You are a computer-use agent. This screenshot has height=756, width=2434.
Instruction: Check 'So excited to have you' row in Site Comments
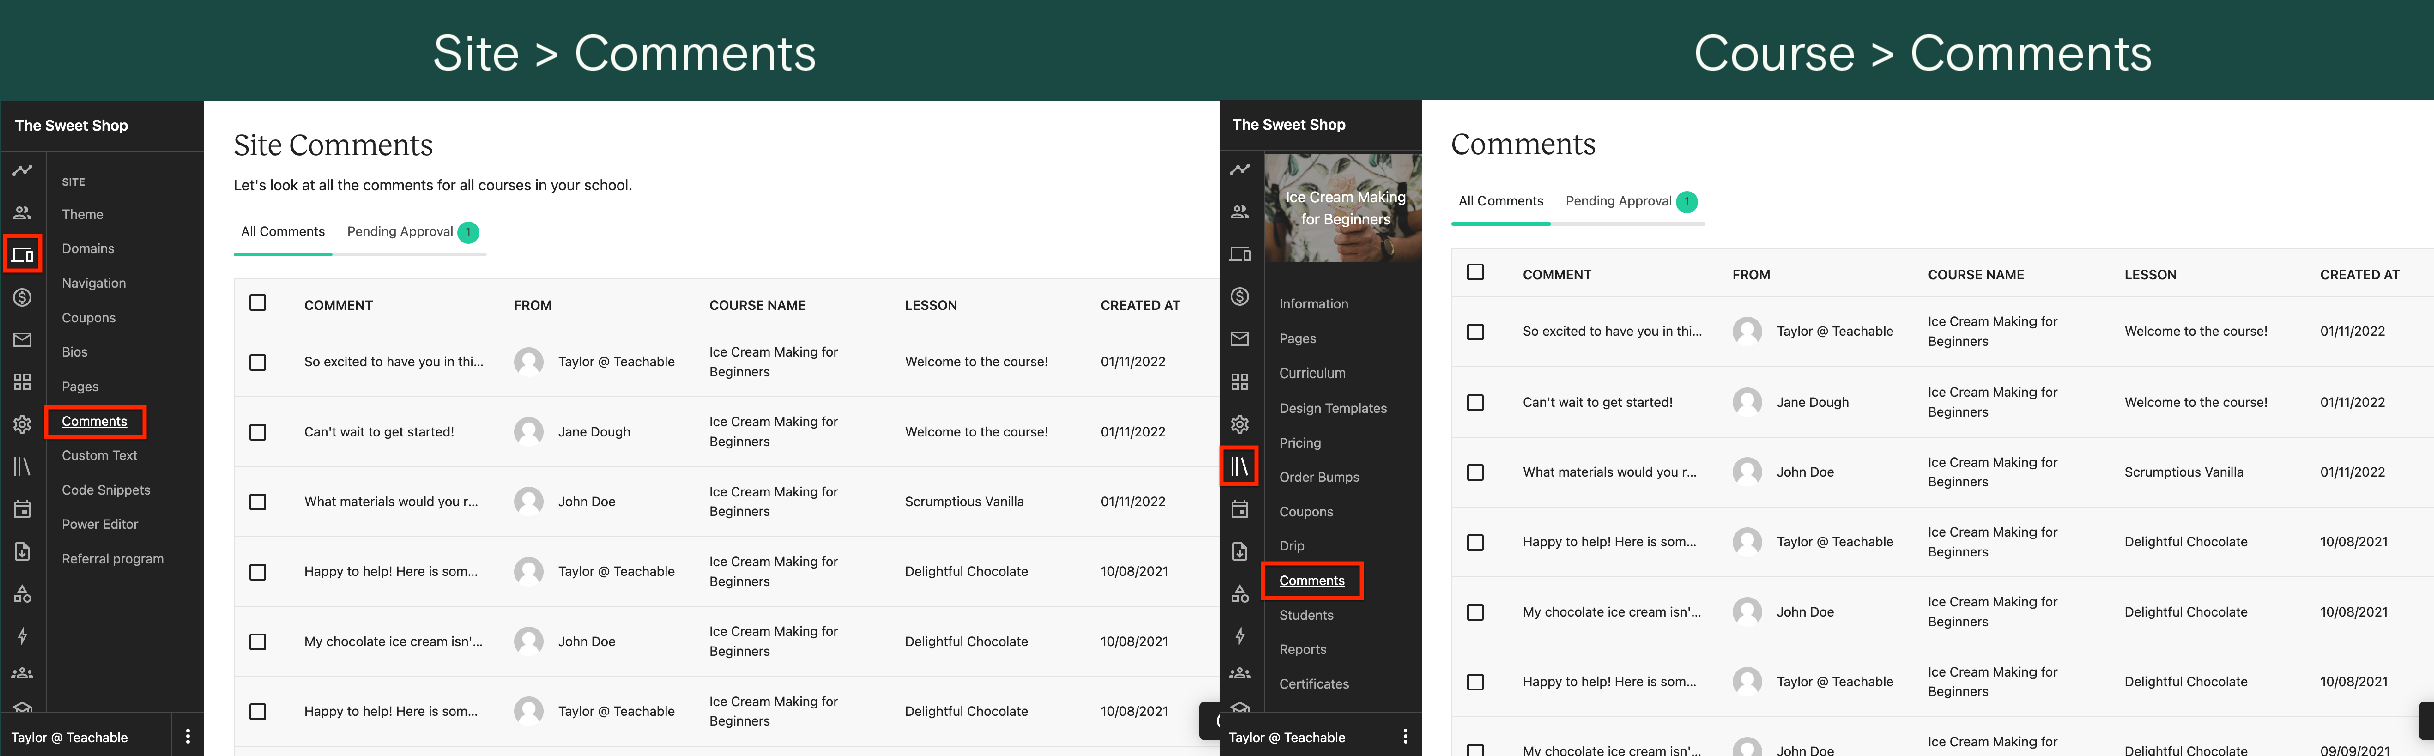pyautogui.click(x=258, y=362)
